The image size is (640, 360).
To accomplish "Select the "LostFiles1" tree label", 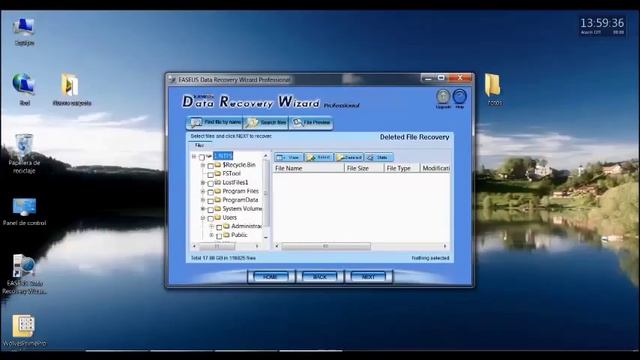I will click(x=236, y=182).
